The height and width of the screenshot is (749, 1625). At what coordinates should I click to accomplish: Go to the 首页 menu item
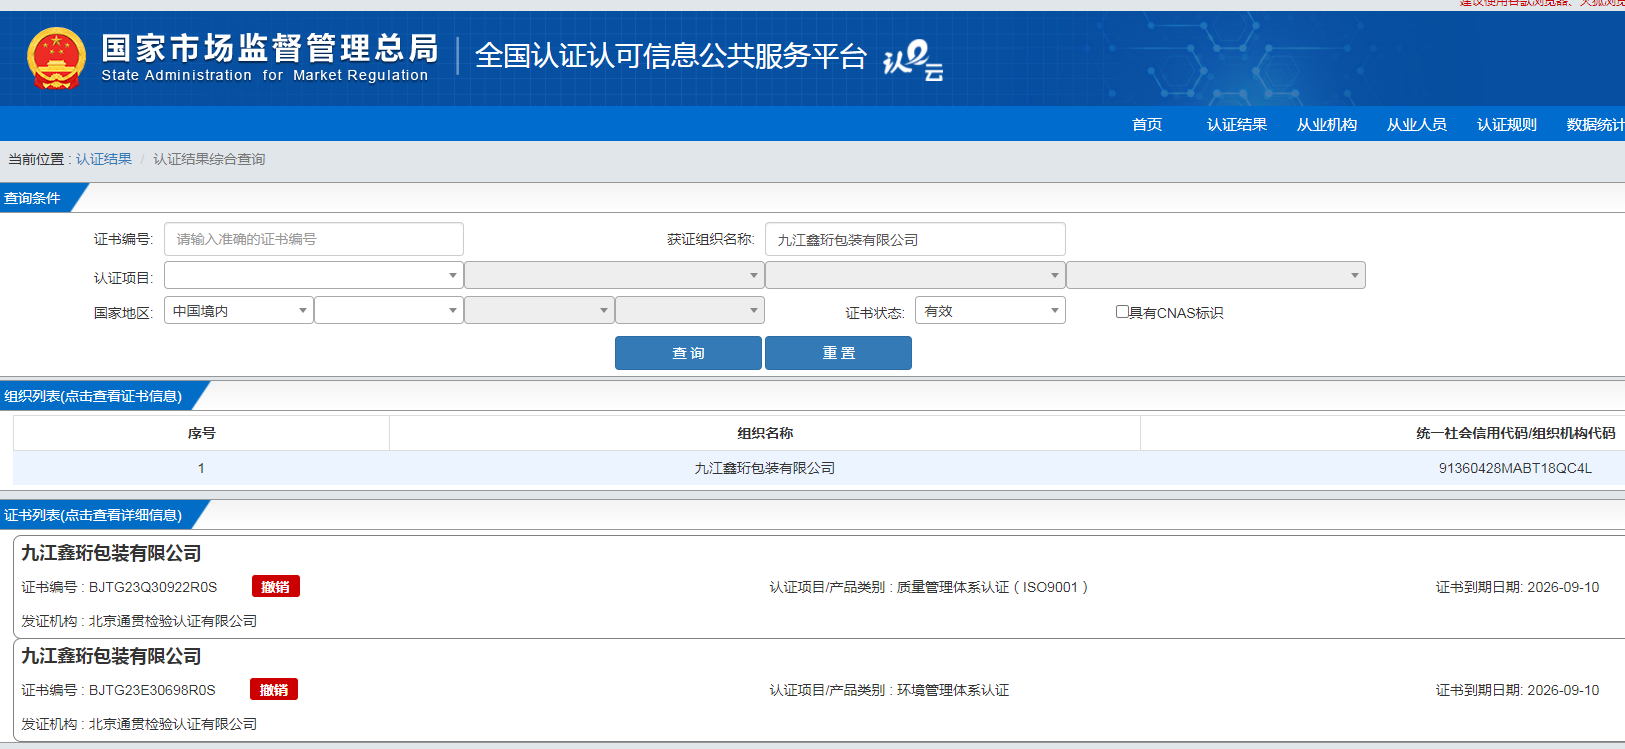coord(1147,124)
